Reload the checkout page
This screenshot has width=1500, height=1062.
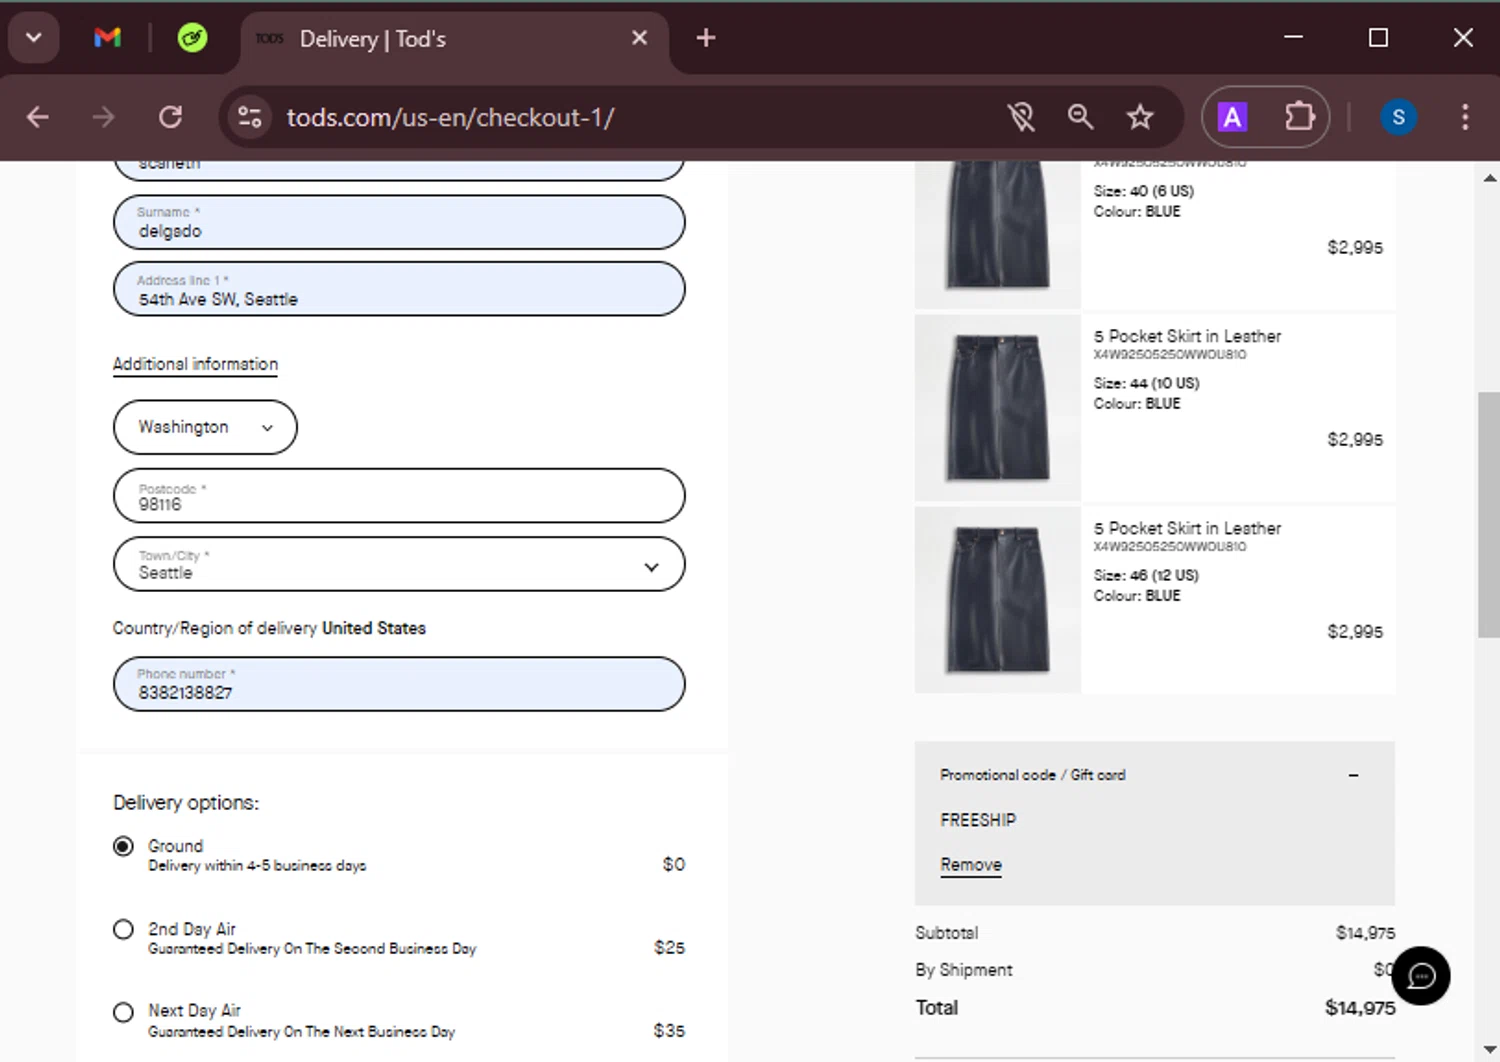171,117
